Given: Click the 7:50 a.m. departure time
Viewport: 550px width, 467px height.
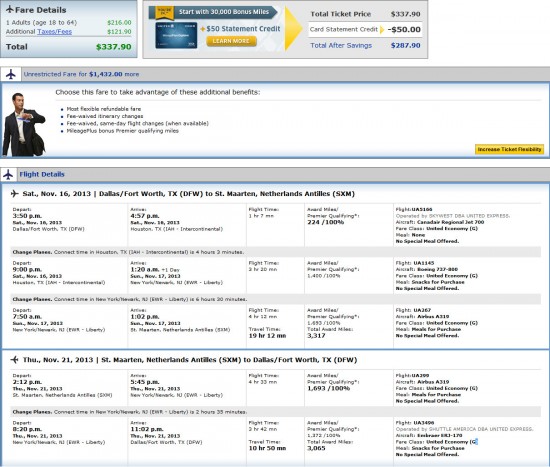Looking at the screenshot, I should pos(27,316).
